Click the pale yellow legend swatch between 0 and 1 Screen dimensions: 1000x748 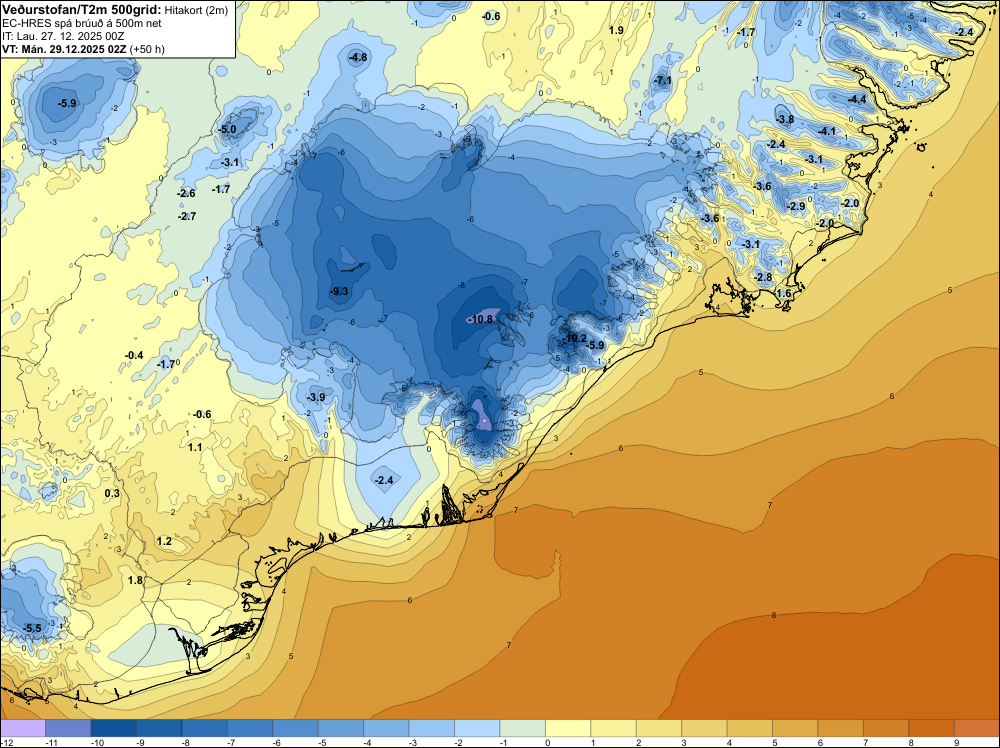(568, 728)
